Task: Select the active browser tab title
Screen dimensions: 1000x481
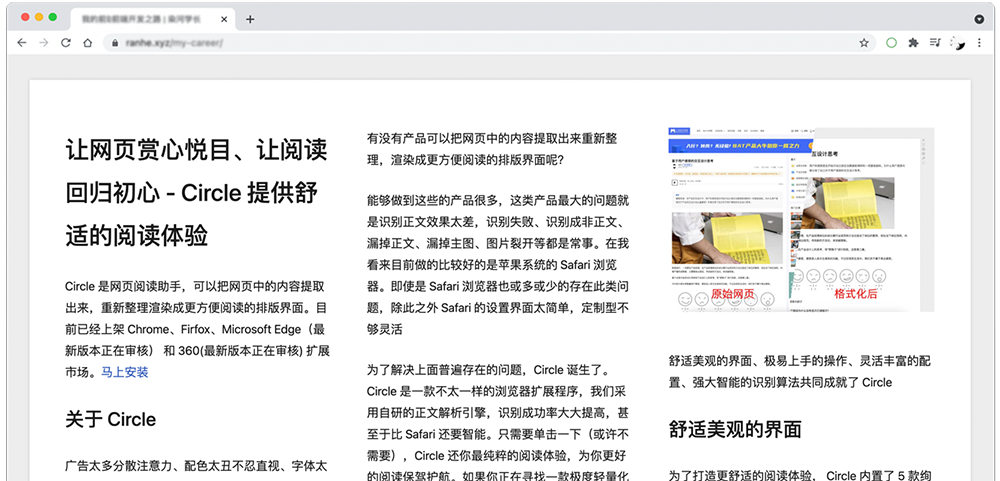Action: tap(142, 19)
